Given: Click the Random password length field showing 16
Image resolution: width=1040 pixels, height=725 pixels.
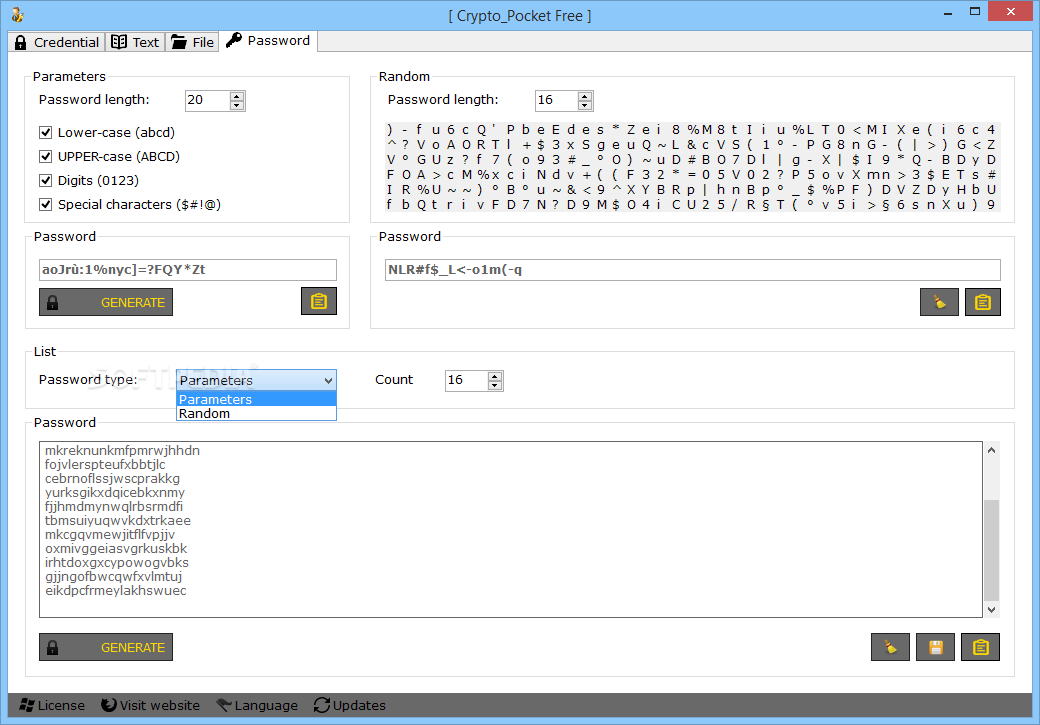Looking at the screenshot, I should coord(556,100).
